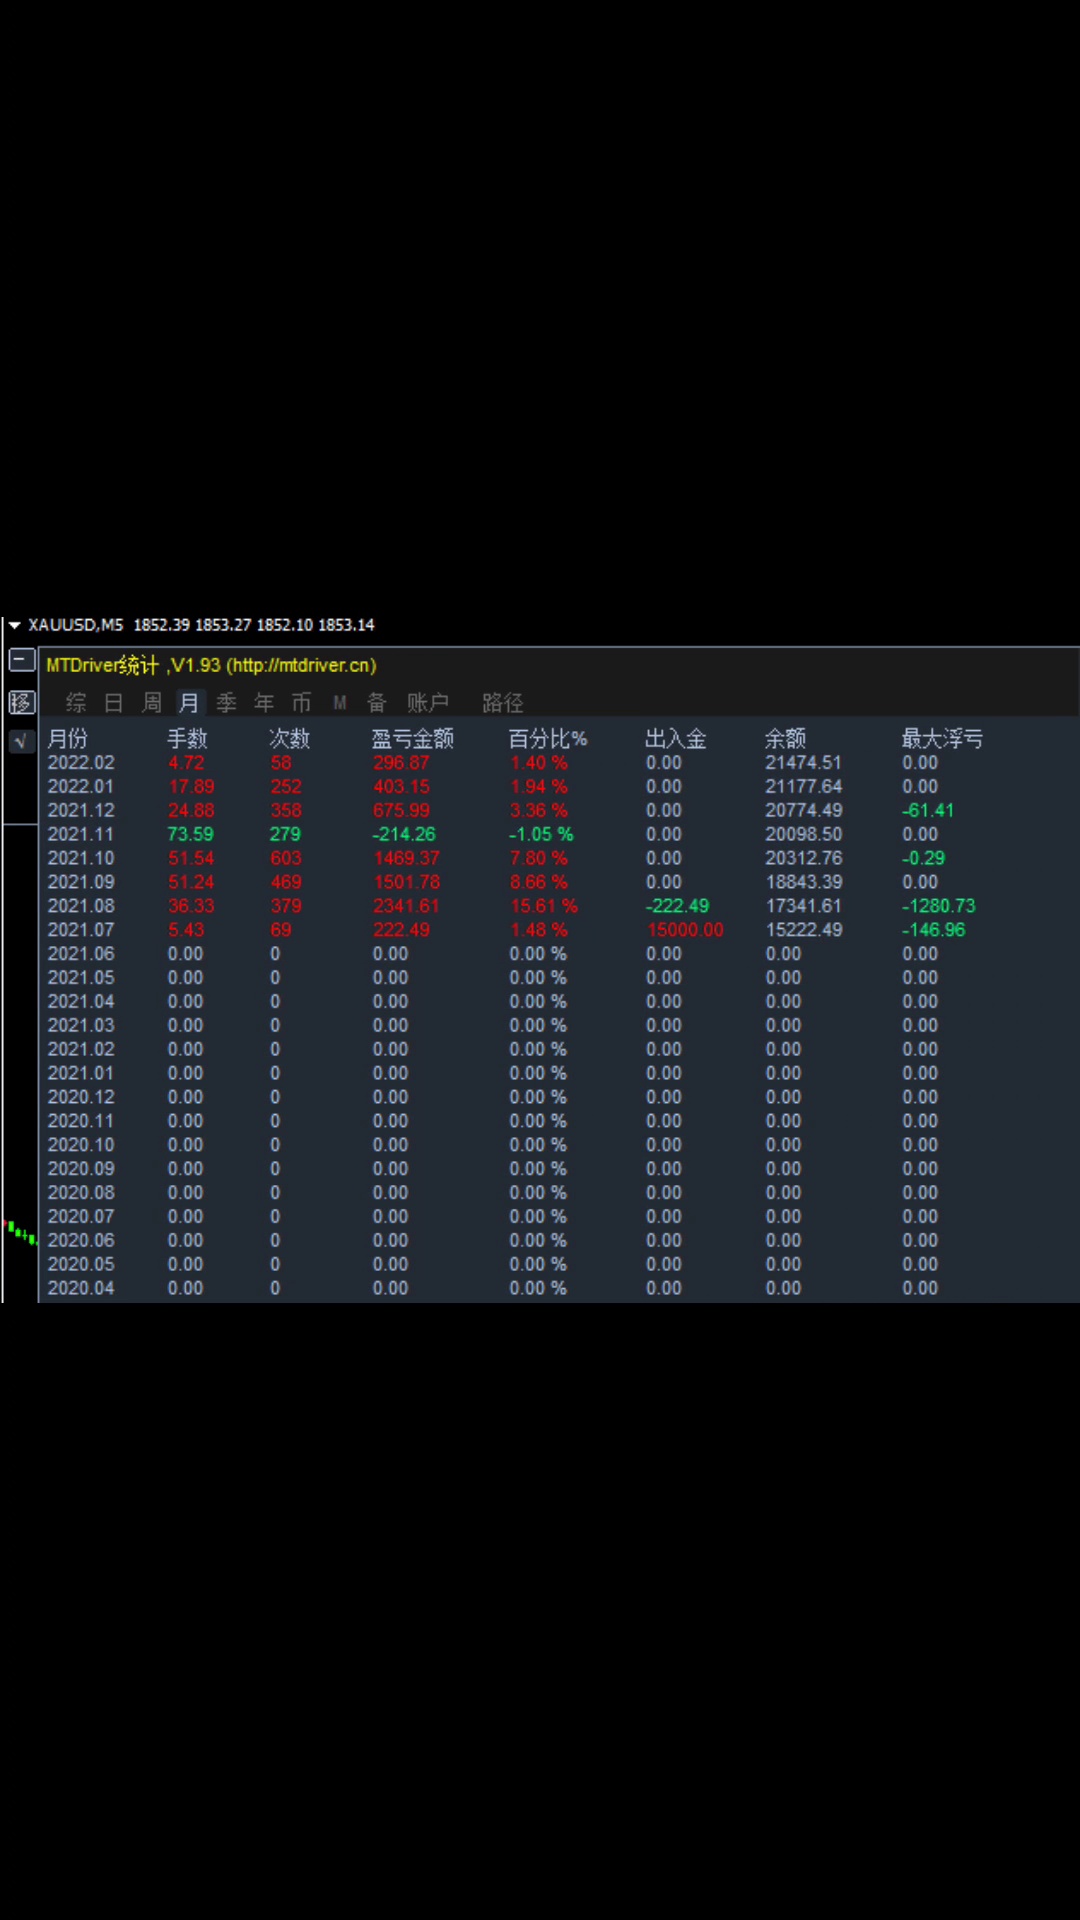Toggle the √ checkmark button
The image size is (1080, 1920).
[22, 741]
